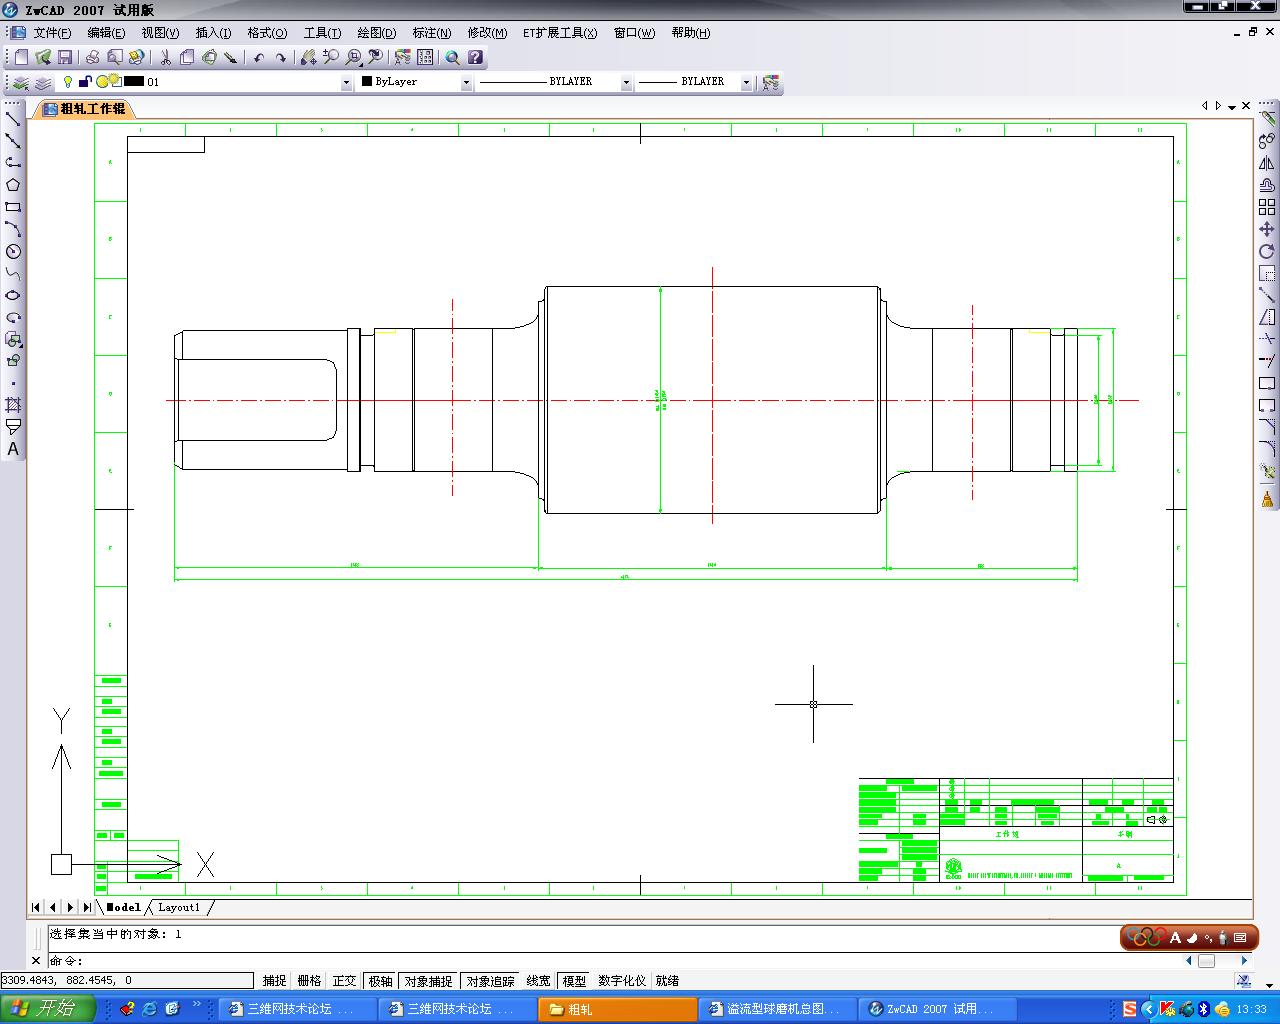Select the Spline curve tool
The height and width of the screenshot is (1024, 1280).
(13, 273)
